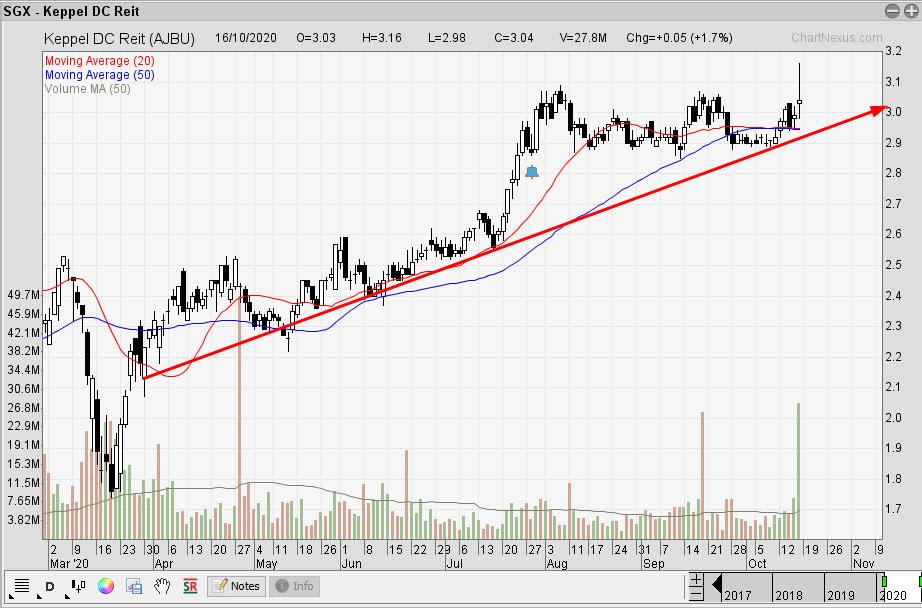The height and width of the screenshot is (608, 922).
Task: Click the left arrow to scroll the timeline
Action: click(716, 585)
